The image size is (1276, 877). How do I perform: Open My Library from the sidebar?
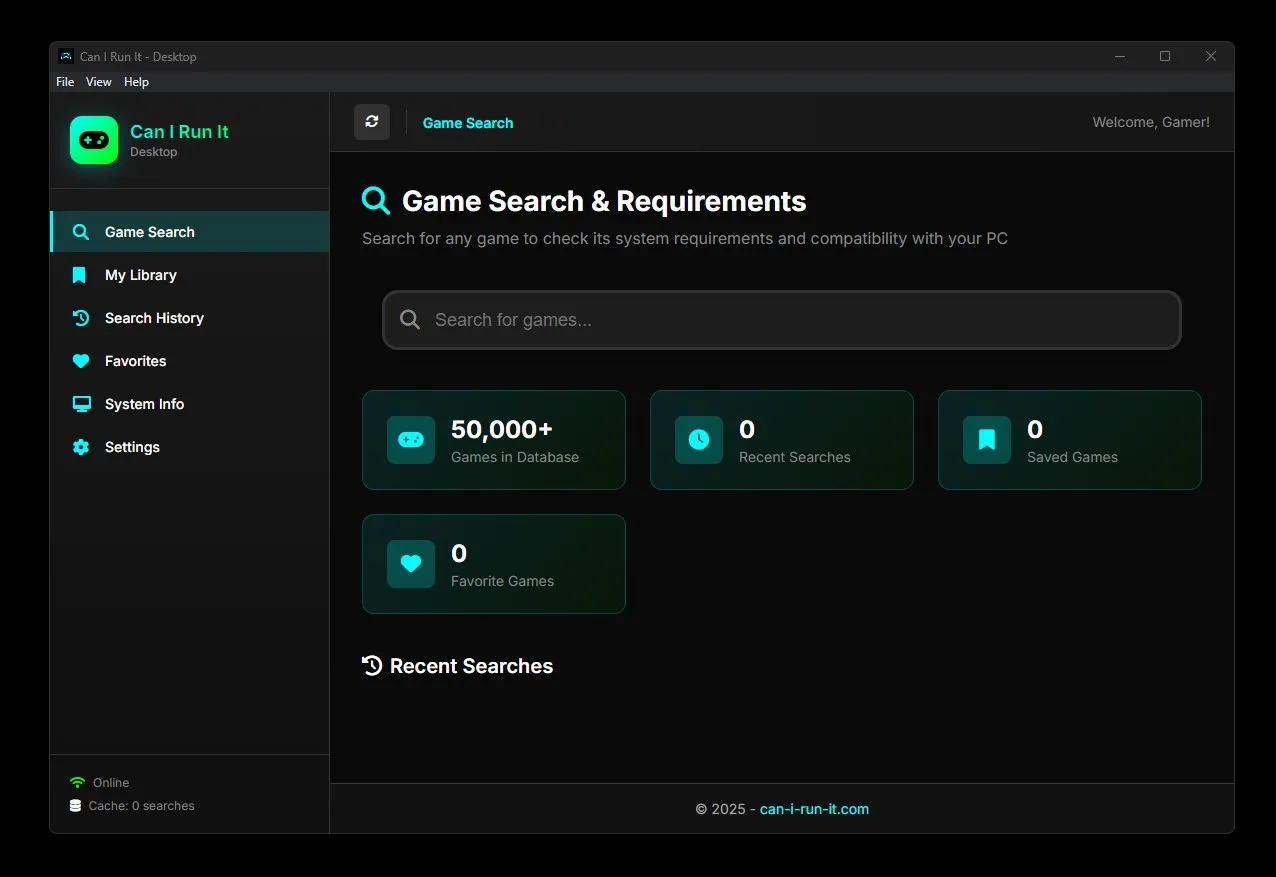(x=141, y=275)
